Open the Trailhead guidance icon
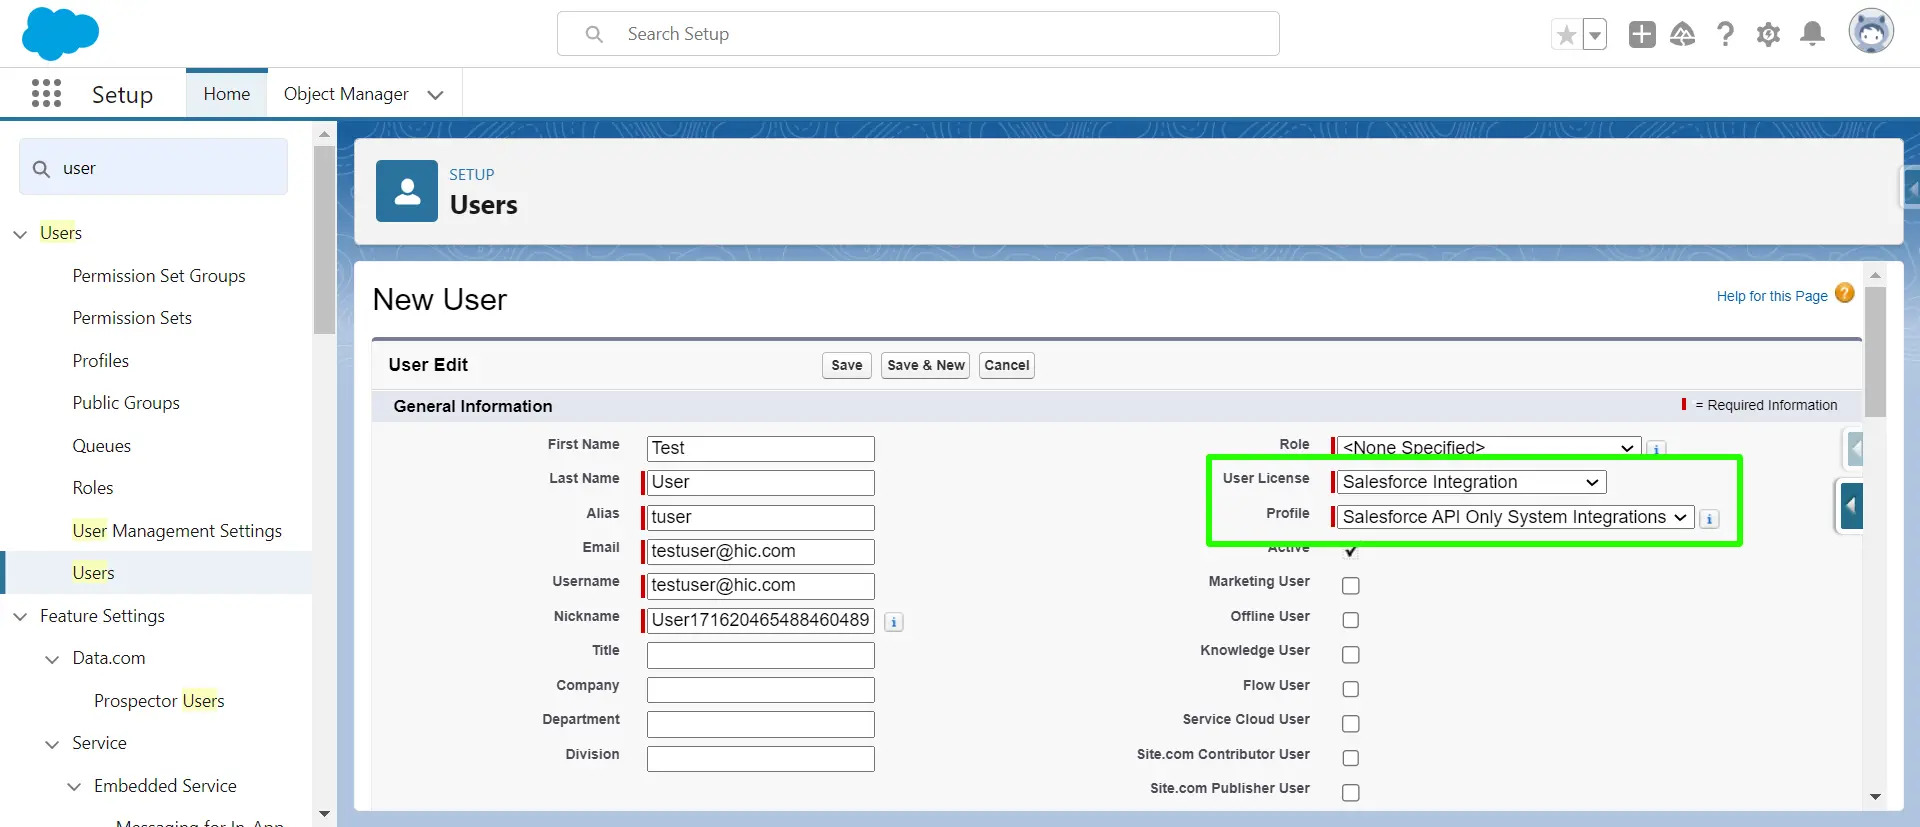Screen dimensions: 1920x827 1683,35
